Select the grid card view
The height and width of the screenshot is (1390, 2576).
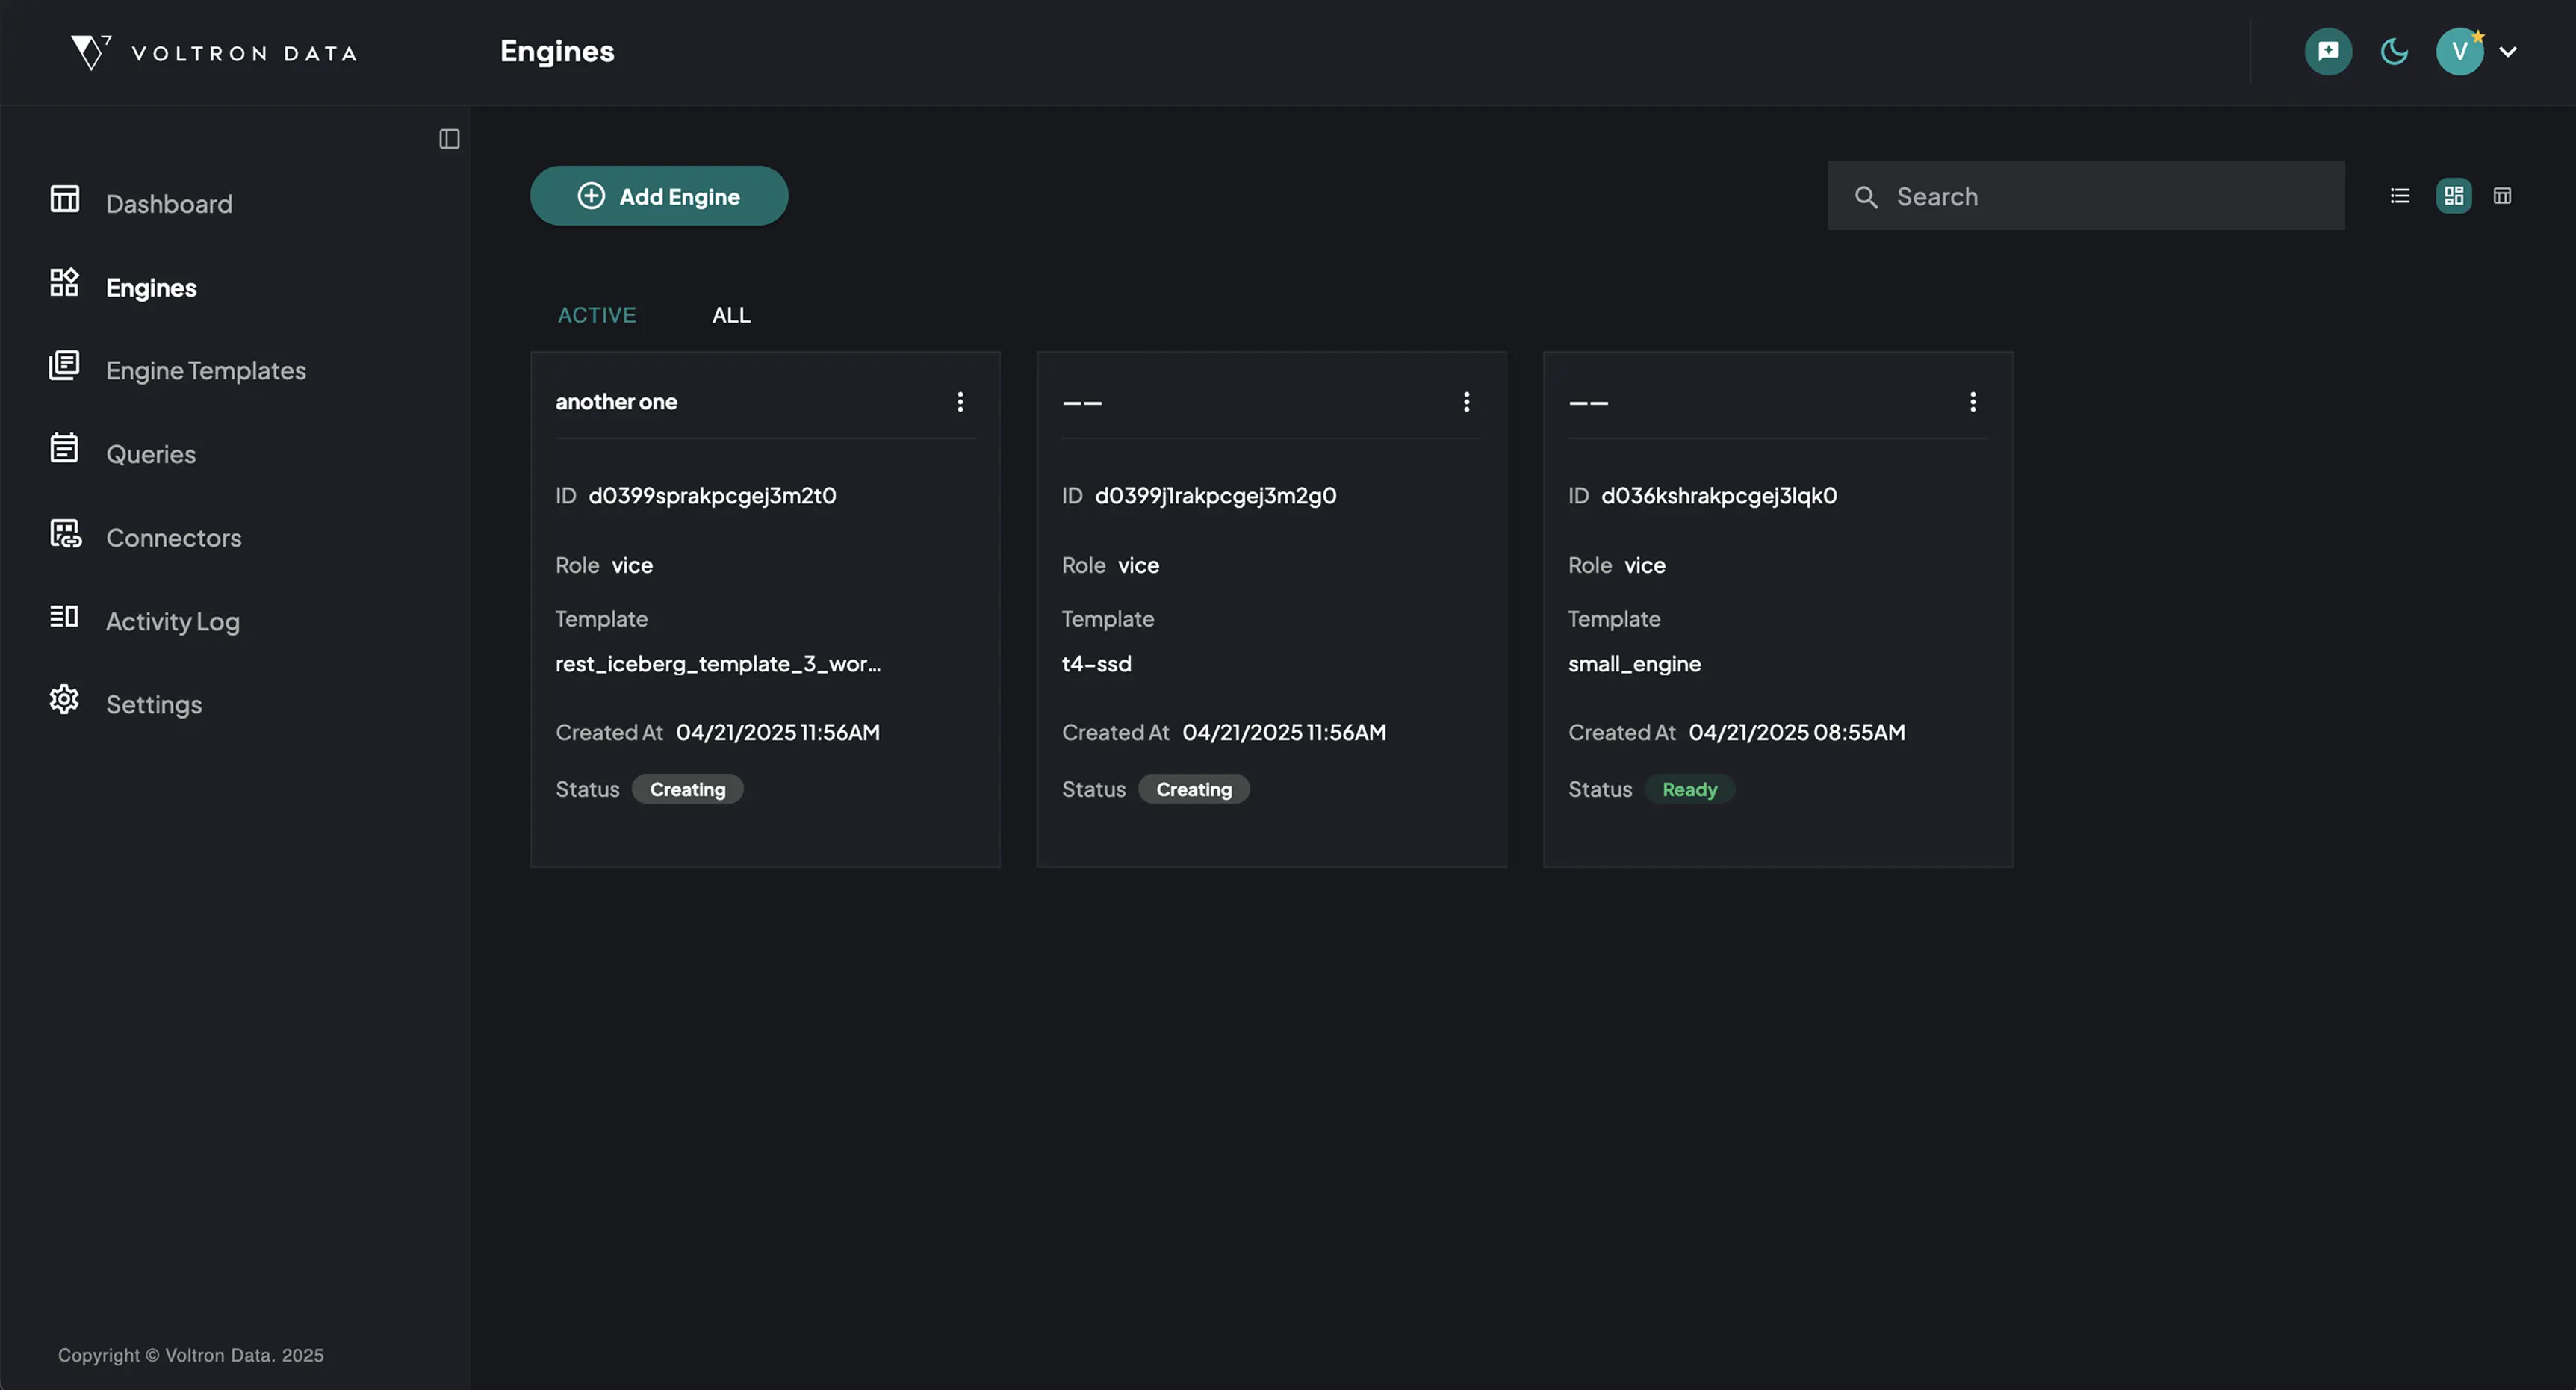click(2453, 196)
